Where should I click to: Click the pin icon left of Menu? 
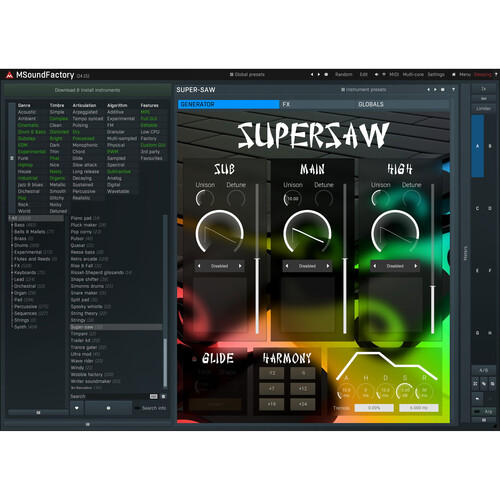tap(454, 75)
